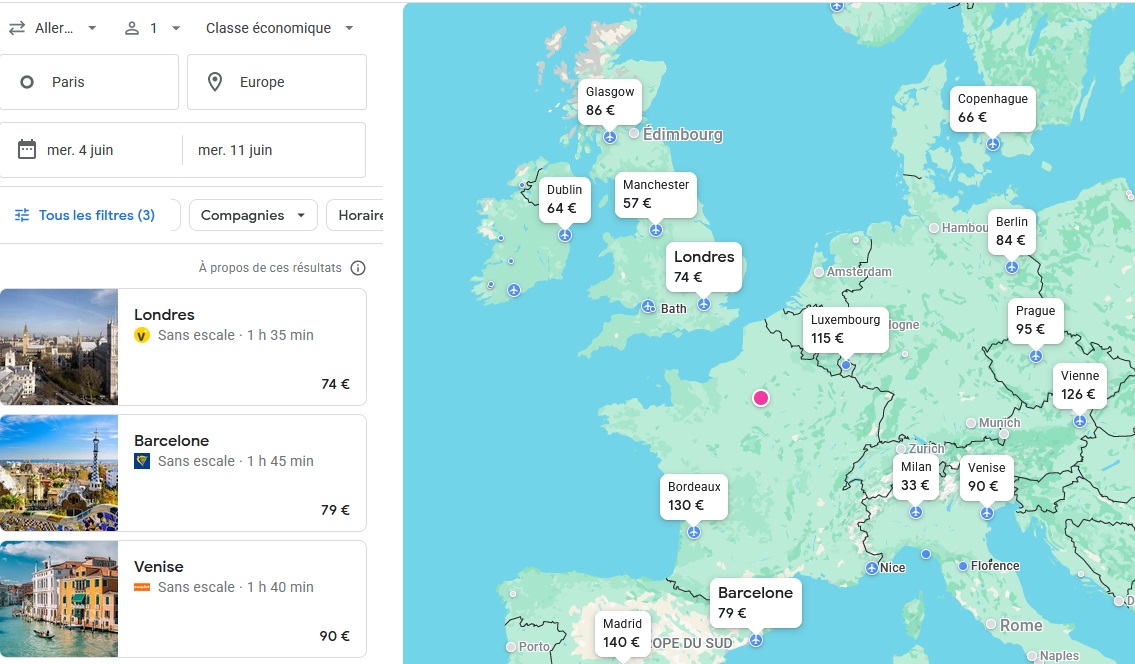Screen dimensions: 1135x664
Task: Click the airport pin under Copenhague label
Action: pyautogui.click(x=993, y=144)
